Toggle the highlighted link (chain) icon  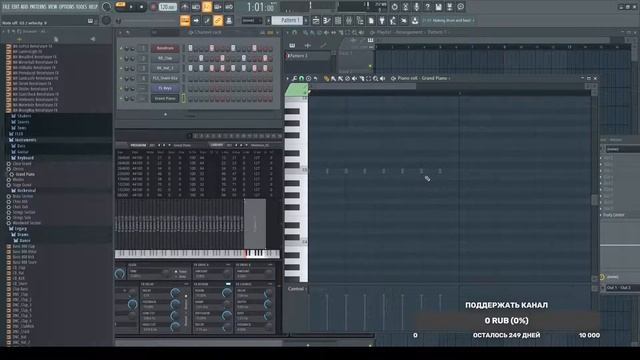(218, 20)
